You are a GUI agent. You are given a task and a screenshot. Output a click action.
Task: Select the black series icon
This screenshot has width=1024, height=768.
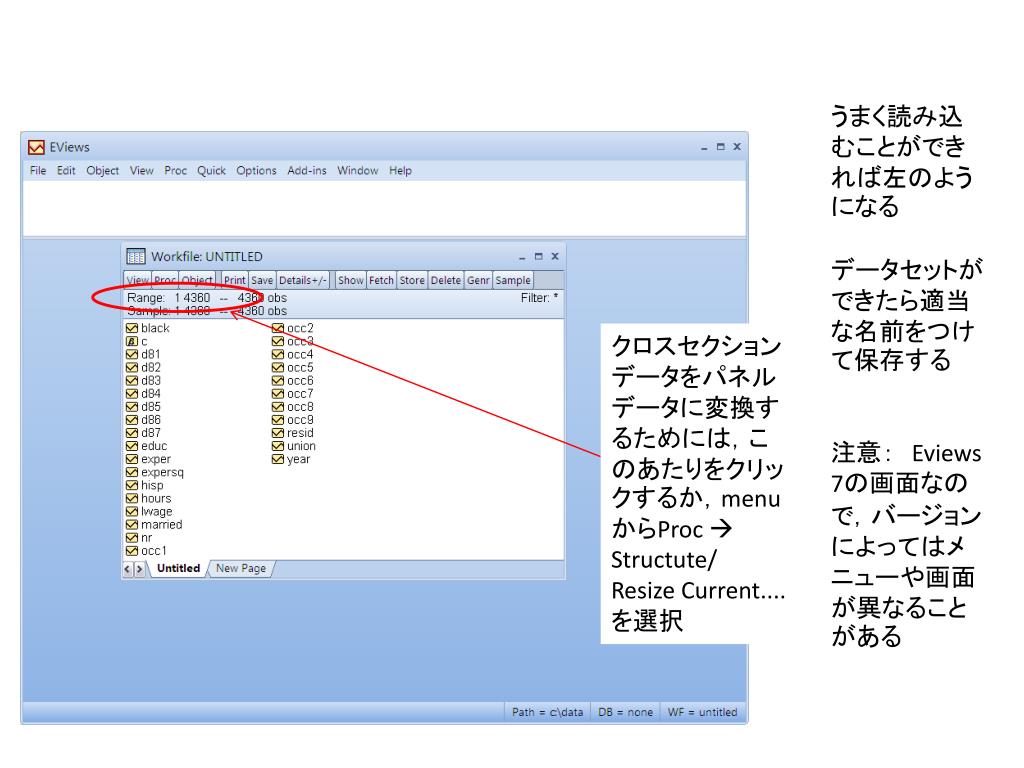(132, 328)
